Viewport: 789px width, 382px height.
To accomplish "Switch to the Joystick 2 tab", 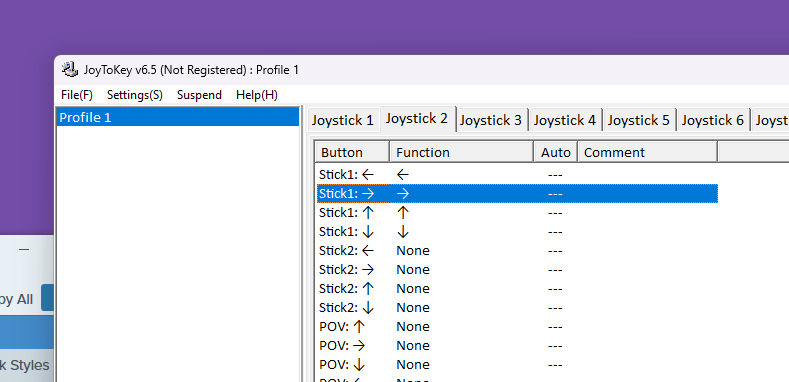I will (x=417, y=119).
